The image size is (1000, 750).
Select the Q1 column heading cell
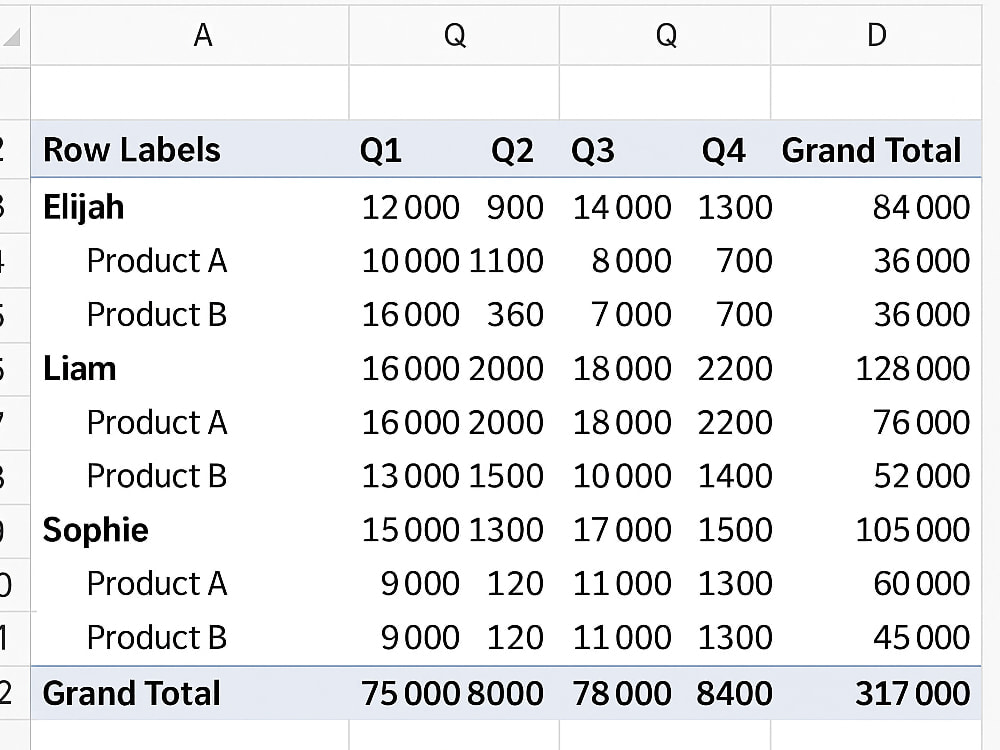pyautogui.click(x=381, y=151)
